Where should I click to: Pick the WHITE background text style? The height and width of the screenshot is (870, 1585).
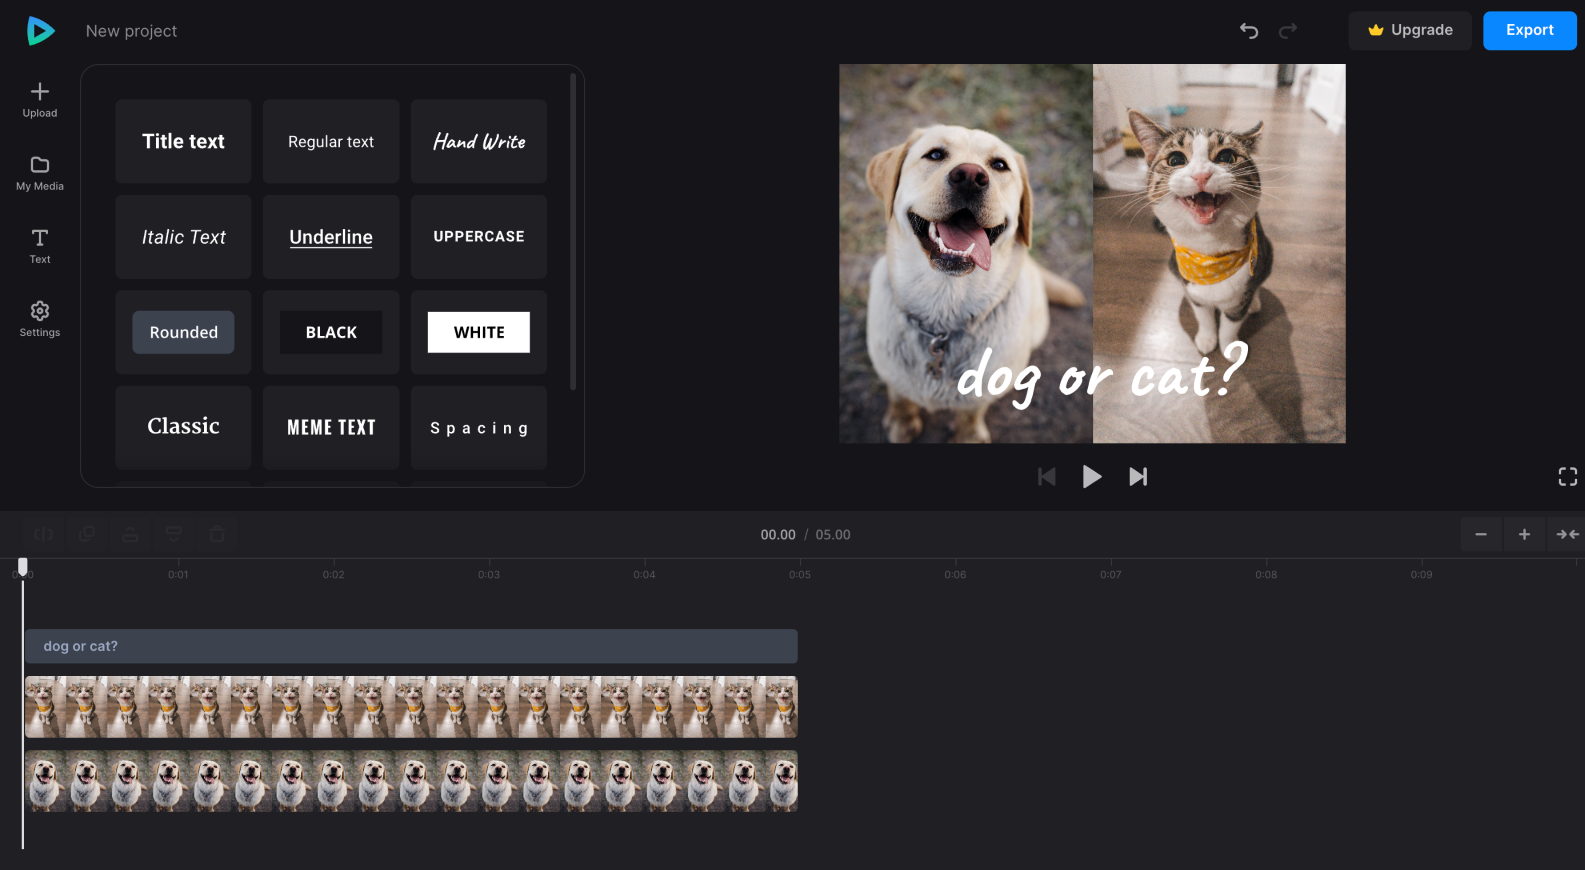[479, 332]
